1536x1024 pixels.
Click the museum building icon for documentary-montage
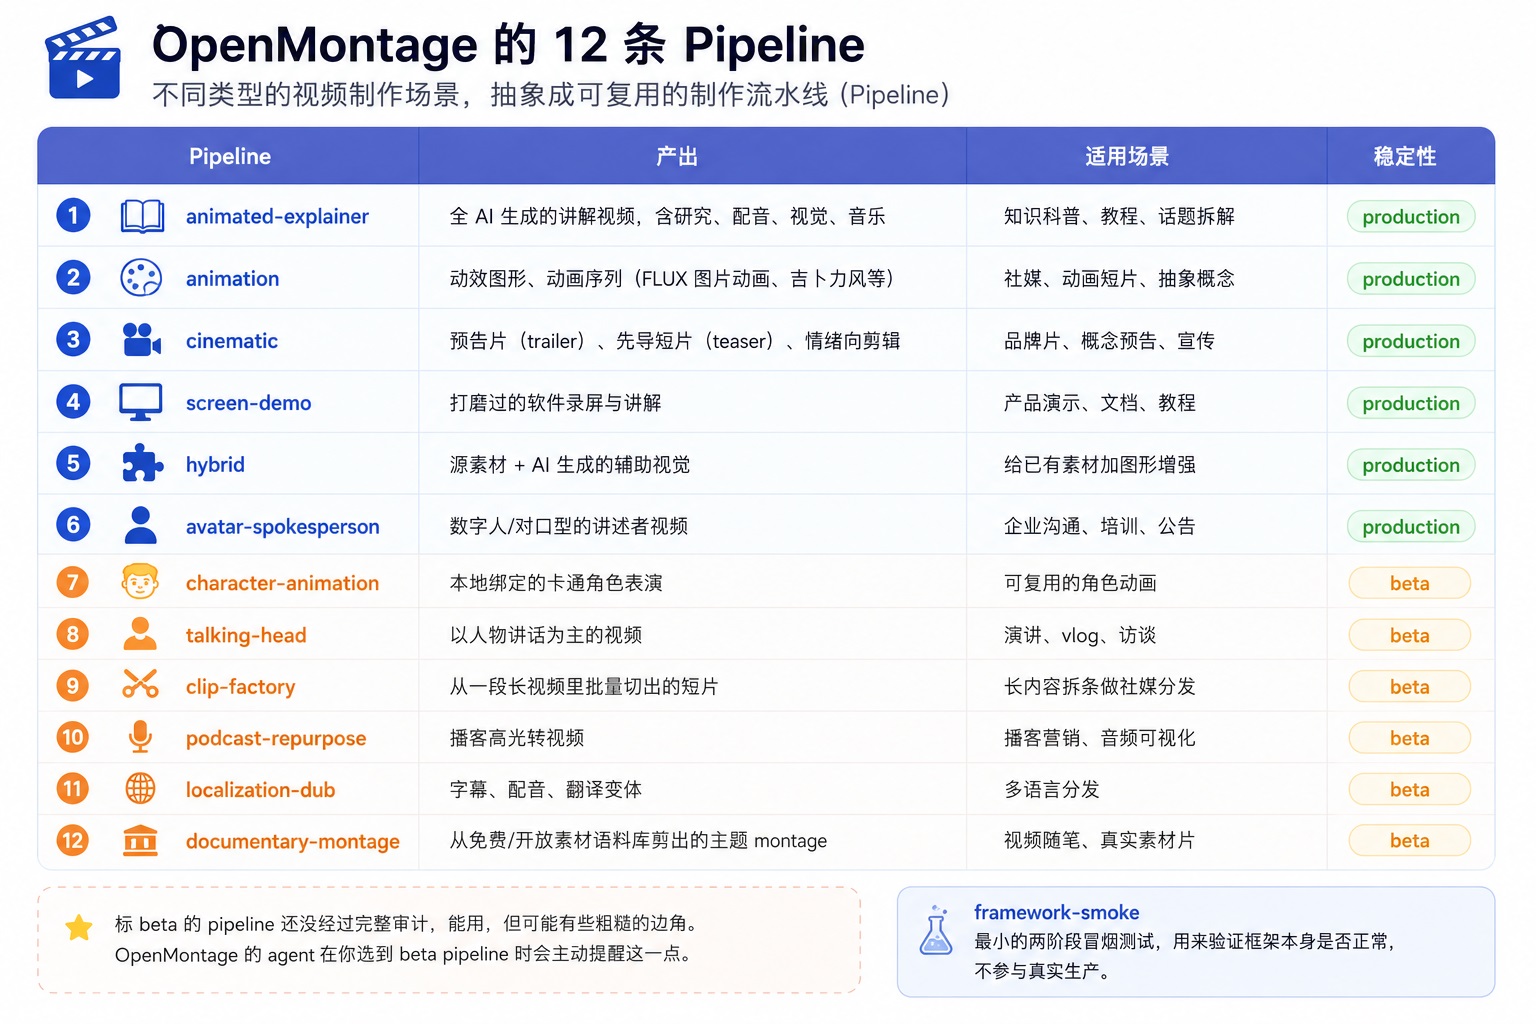pyautogui.click(x=140, y=840)
